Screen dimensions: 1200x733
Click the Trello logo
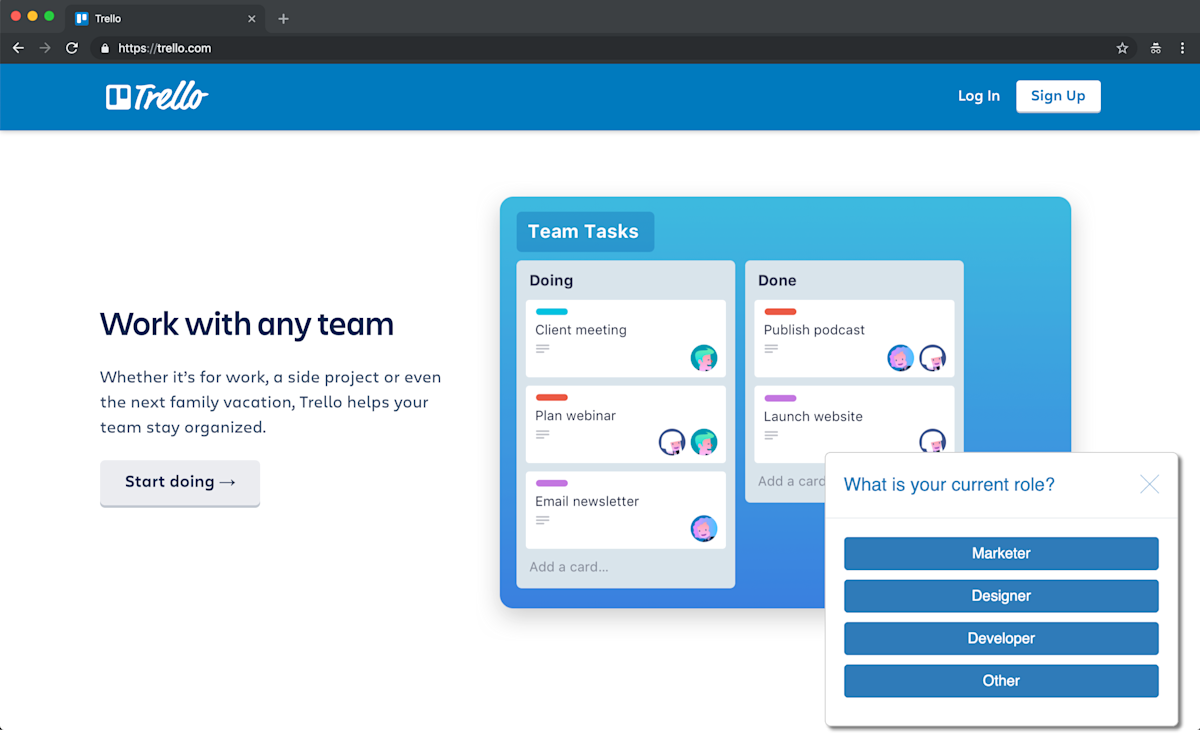156,96
